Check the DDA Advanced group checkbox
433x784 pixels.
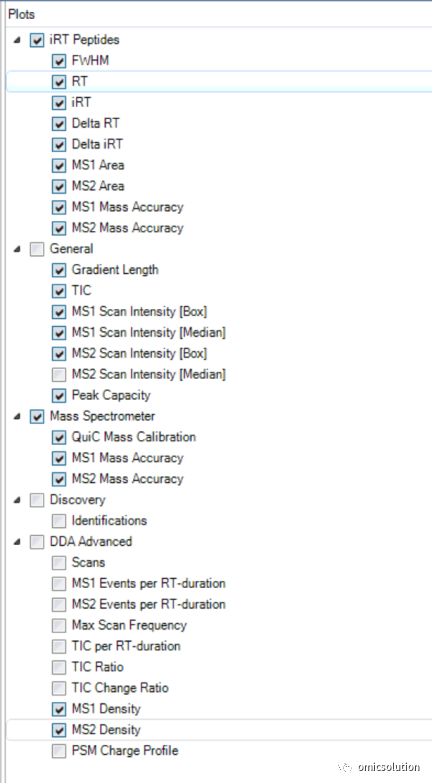[x=37, y=542]
